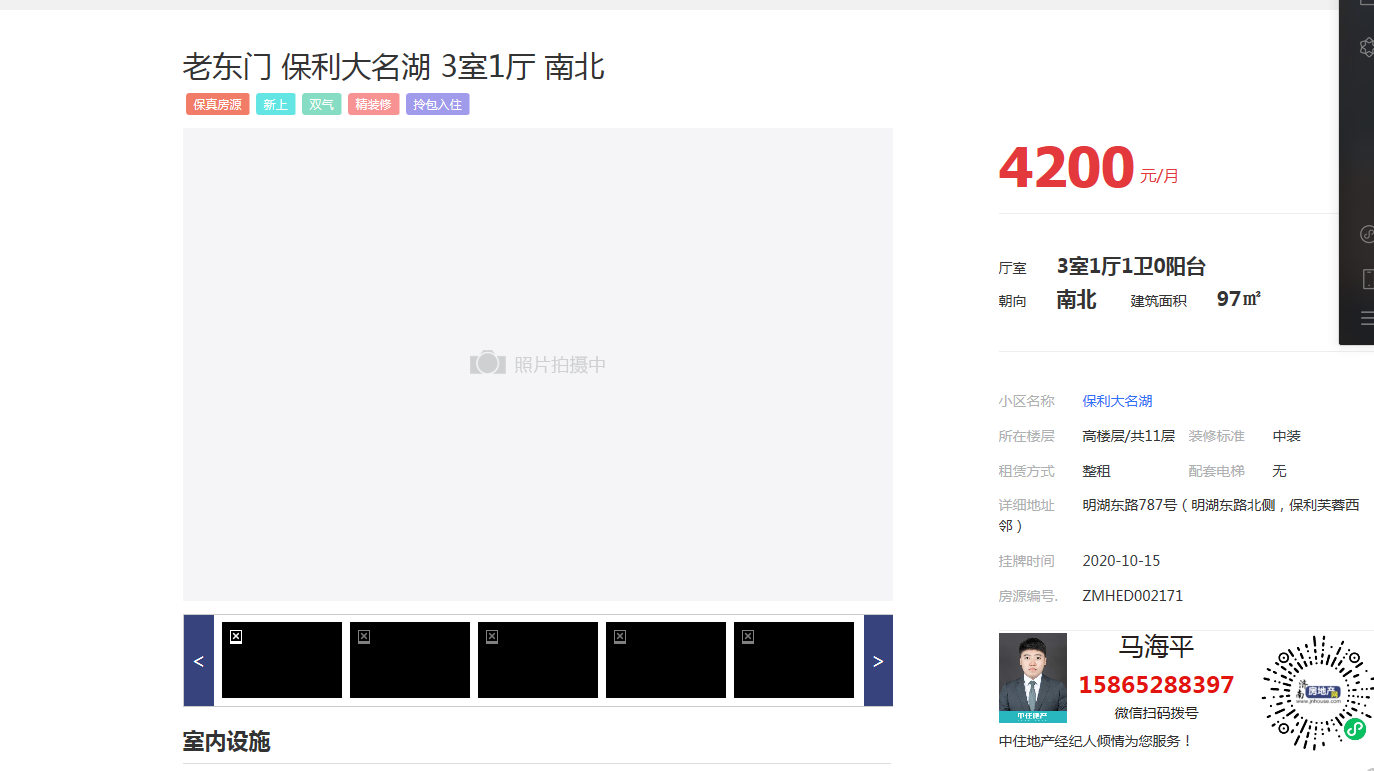Click the 保真房源 tag
The height and width of the screenshot is (771, 1374).
click(217, 104)
